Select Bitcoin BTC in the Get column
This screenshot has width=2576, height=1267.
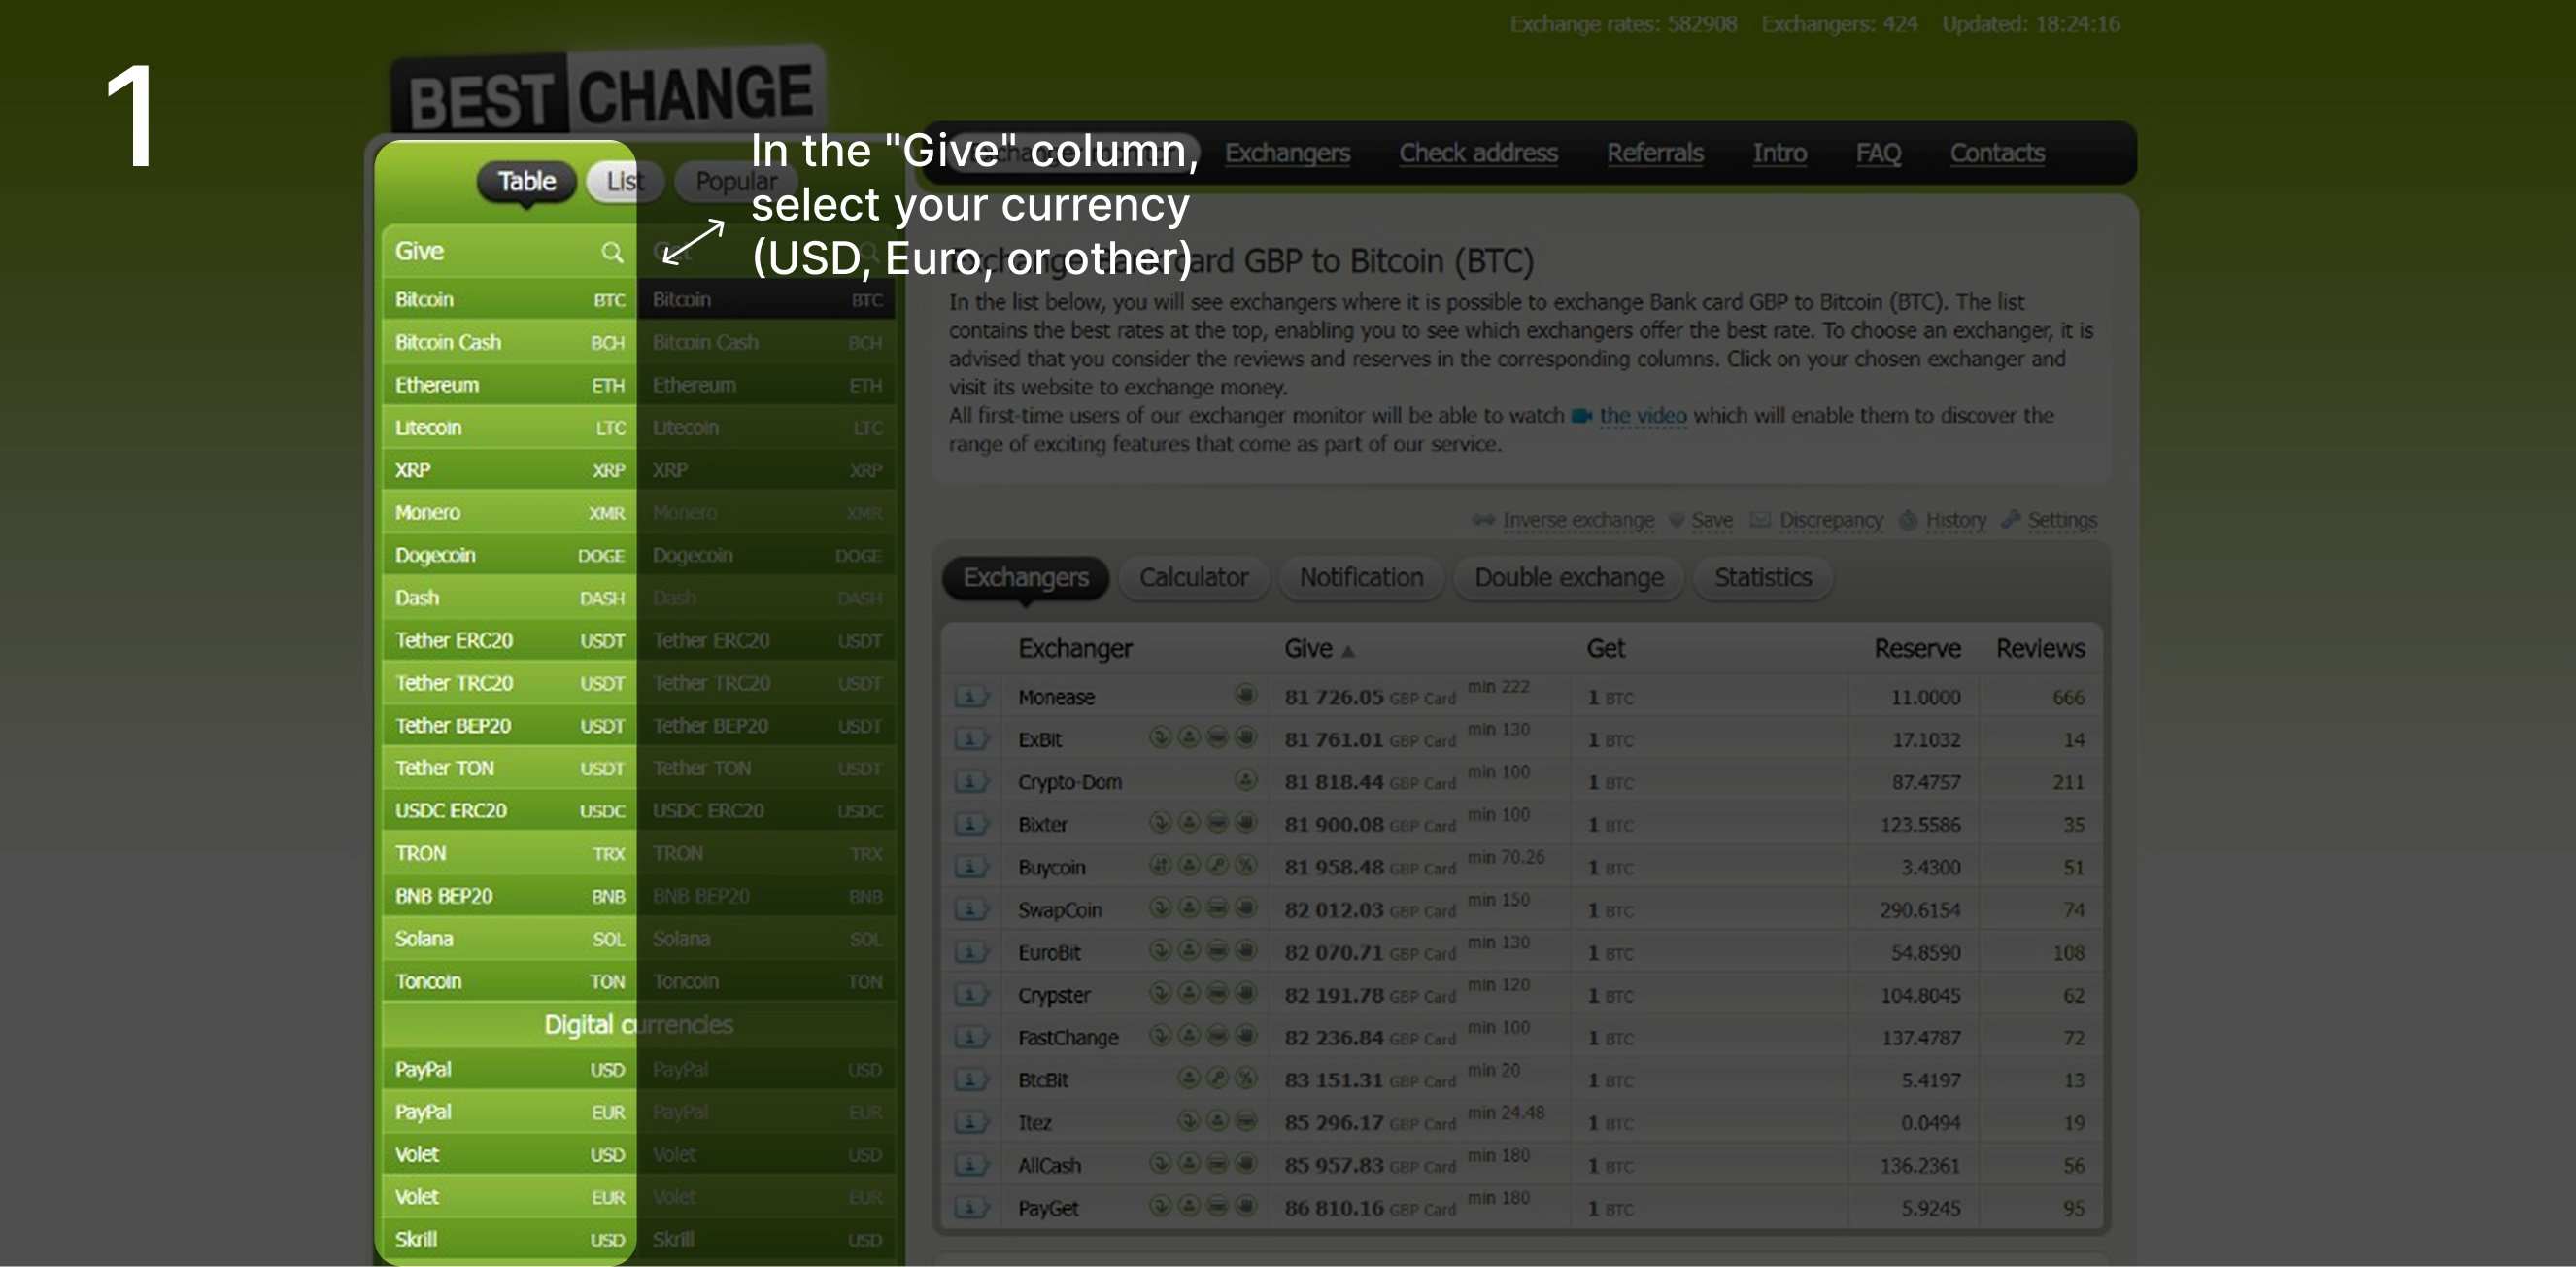766,300
